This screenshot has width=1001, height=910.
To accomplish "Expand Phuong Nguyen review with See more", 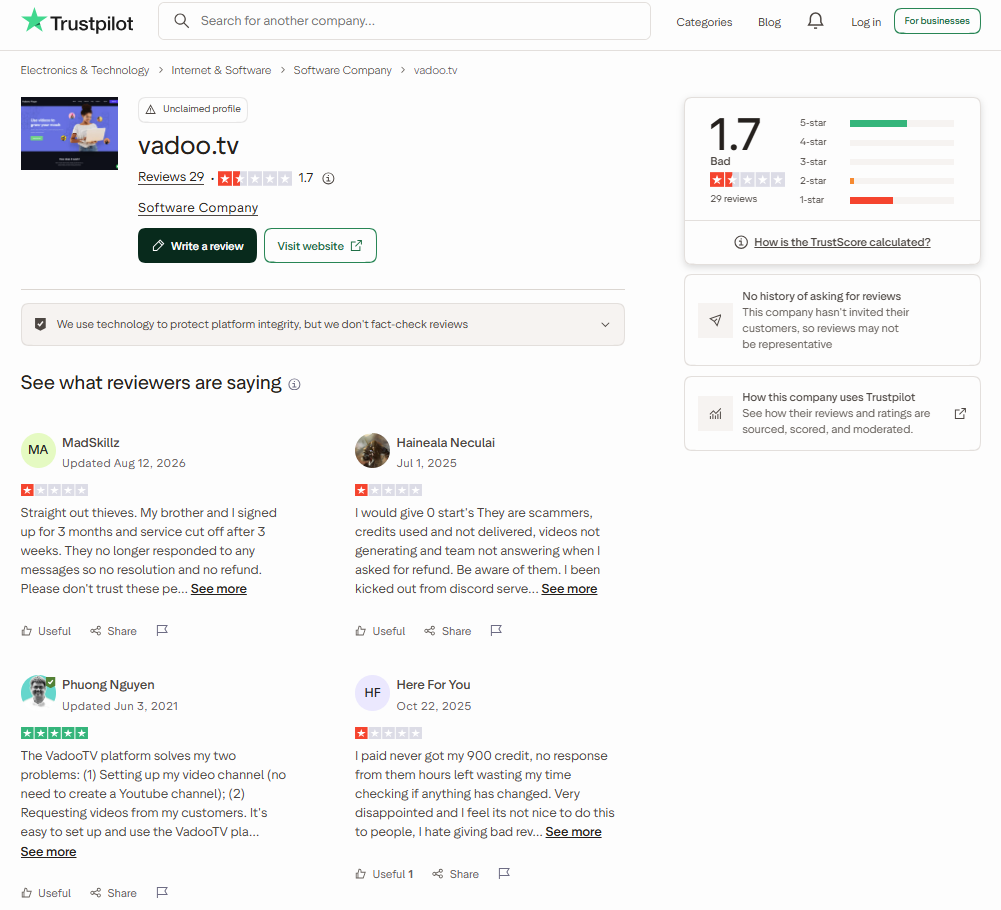I will coord(49,852).
